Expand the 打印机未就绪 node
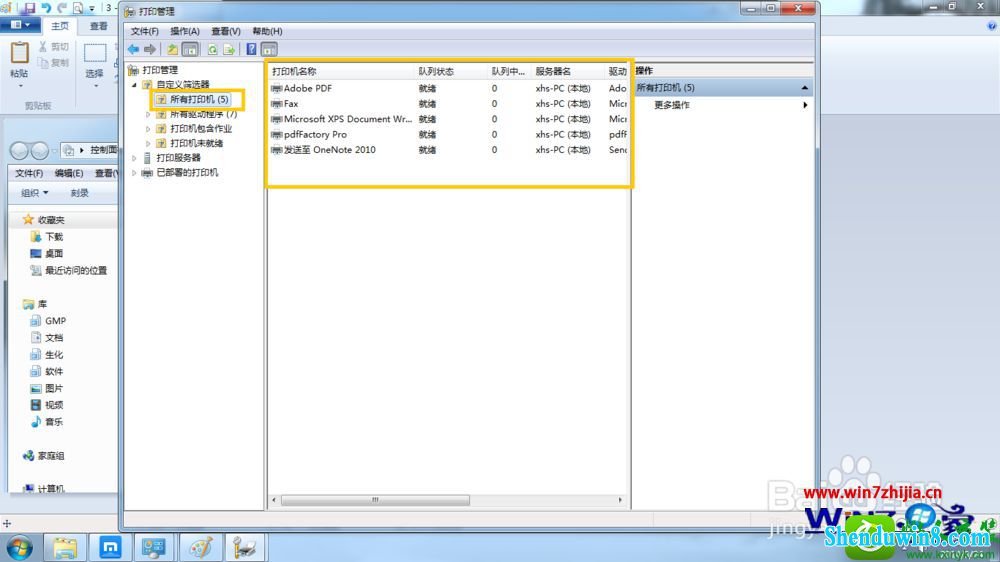1000x562 pixels. (148, 144)
